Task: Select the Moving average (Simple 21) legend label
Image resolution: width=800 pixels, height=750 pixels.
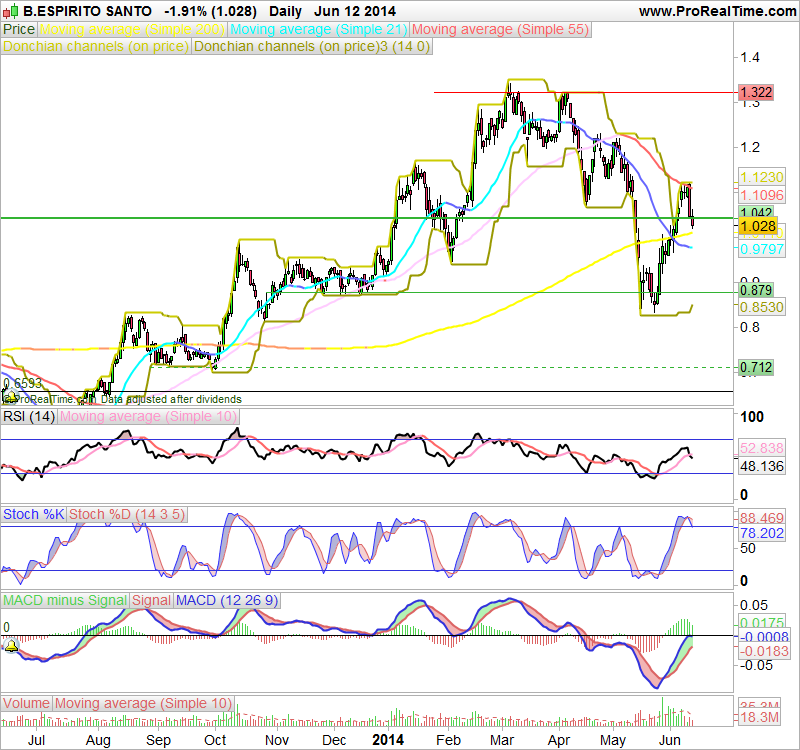Action: (319, 30)
